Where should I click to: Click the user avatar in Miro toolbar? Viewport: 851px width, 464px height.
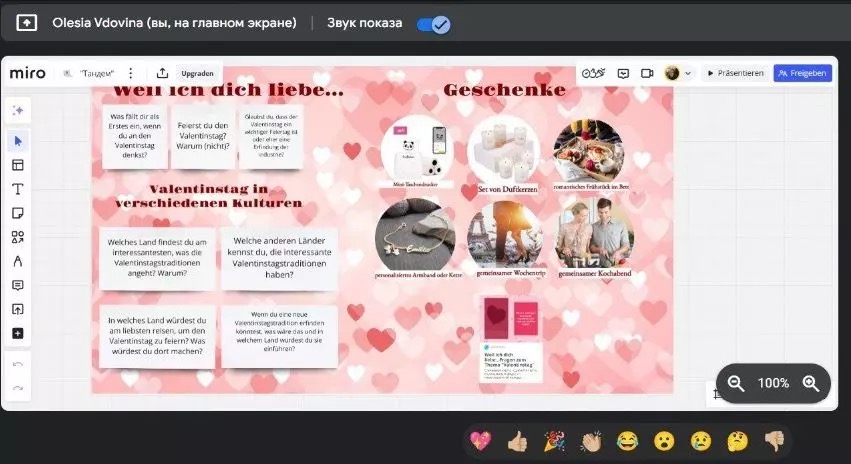pos(672,73)
